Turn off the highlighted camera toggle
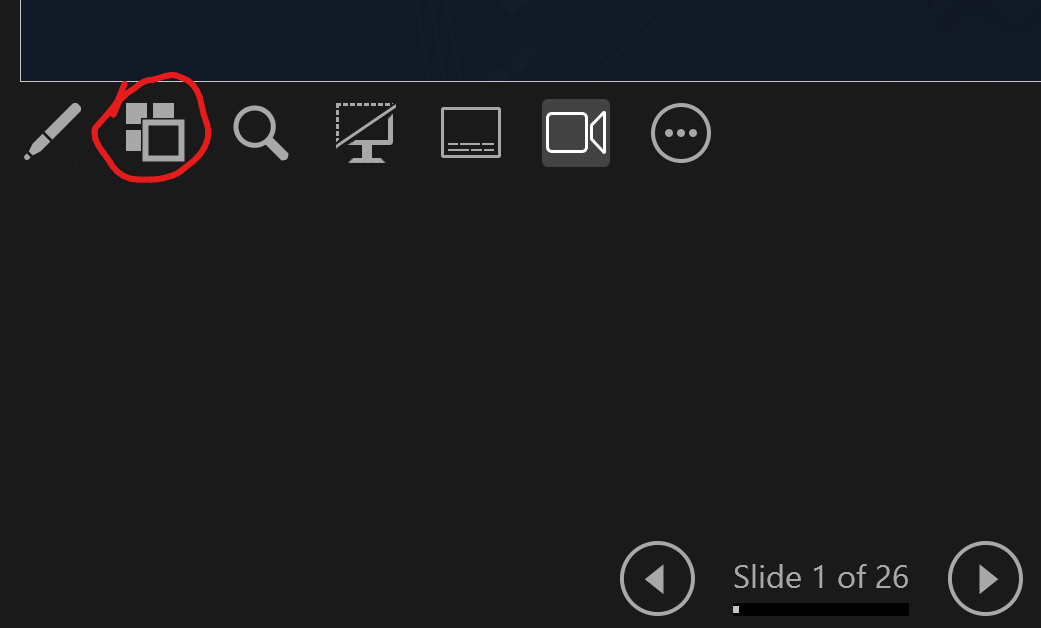This screenshot has width=1041, height=628. point(576,133)
